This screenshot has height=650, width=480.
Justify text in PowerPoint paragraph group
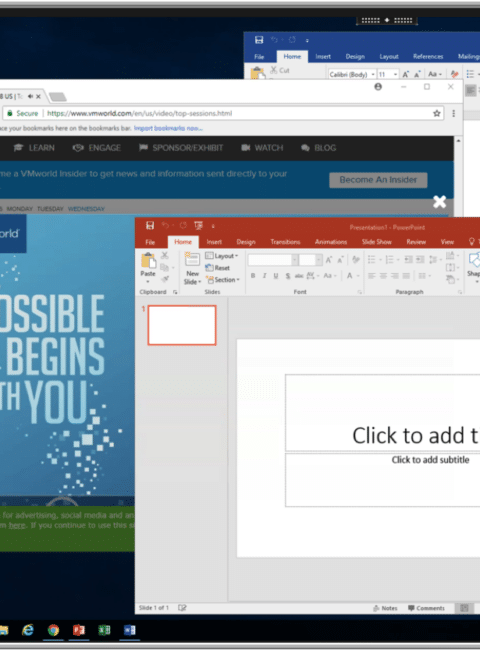[406, 276]
